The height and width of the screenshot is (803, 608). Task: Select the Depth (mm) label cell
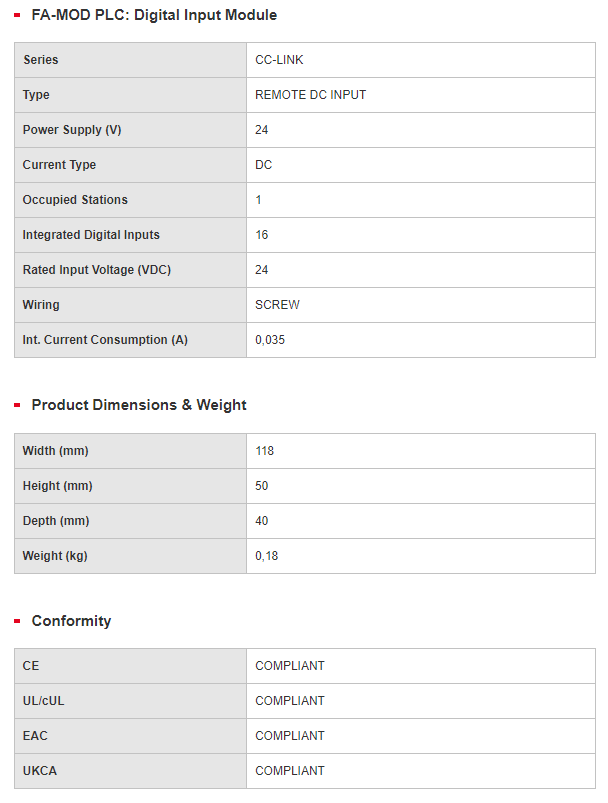pyautogui.click(x=131, y=521)
